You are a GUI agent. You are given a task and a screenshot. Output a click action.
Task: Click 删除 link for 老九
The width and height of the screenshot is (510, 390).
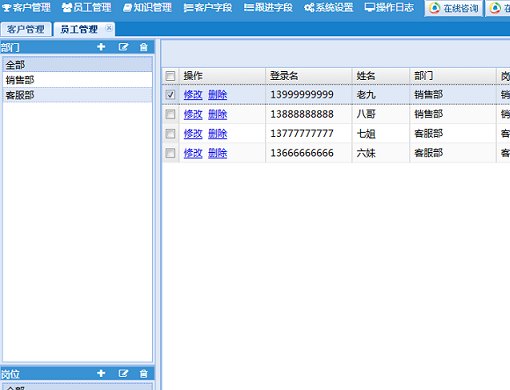pos(217,95)
